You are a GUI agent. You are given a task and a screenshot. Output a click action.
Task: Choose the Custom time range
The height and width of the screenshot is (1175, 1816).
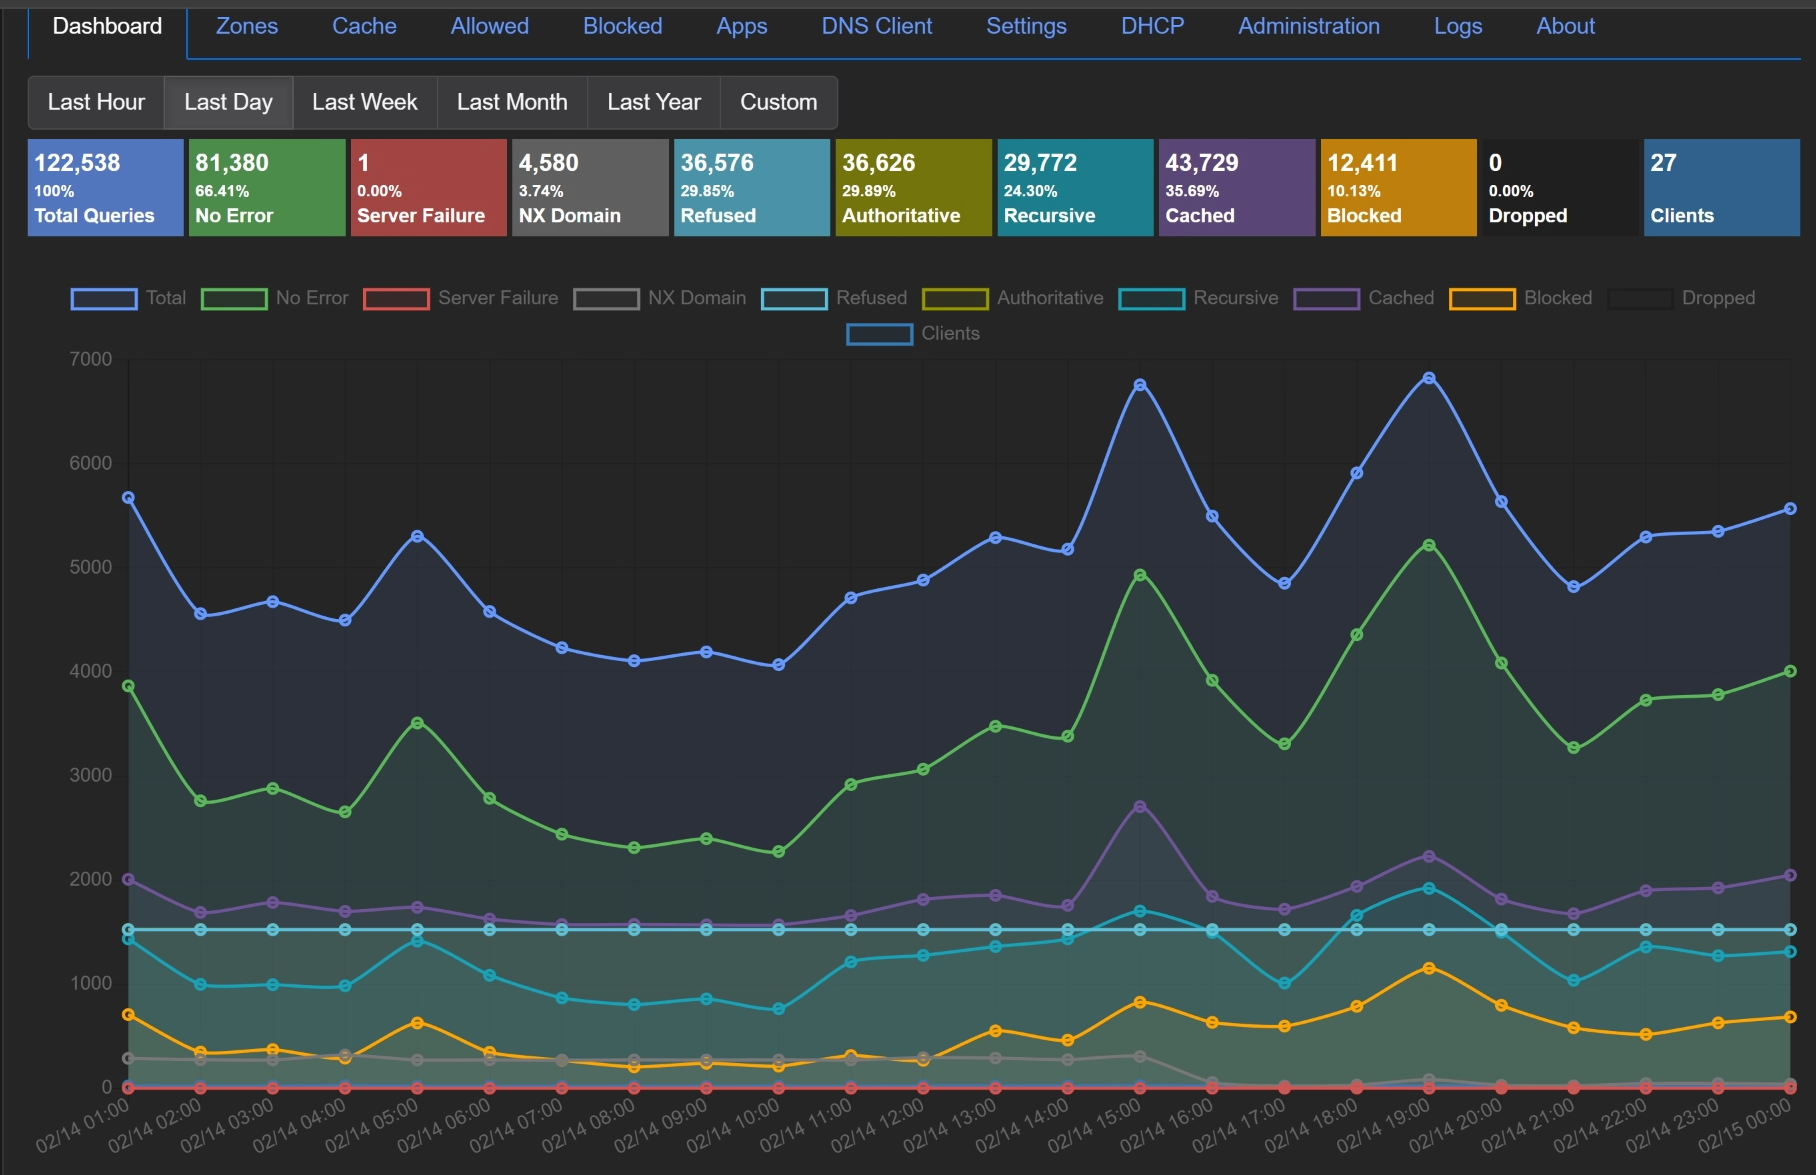coord(778,102)
